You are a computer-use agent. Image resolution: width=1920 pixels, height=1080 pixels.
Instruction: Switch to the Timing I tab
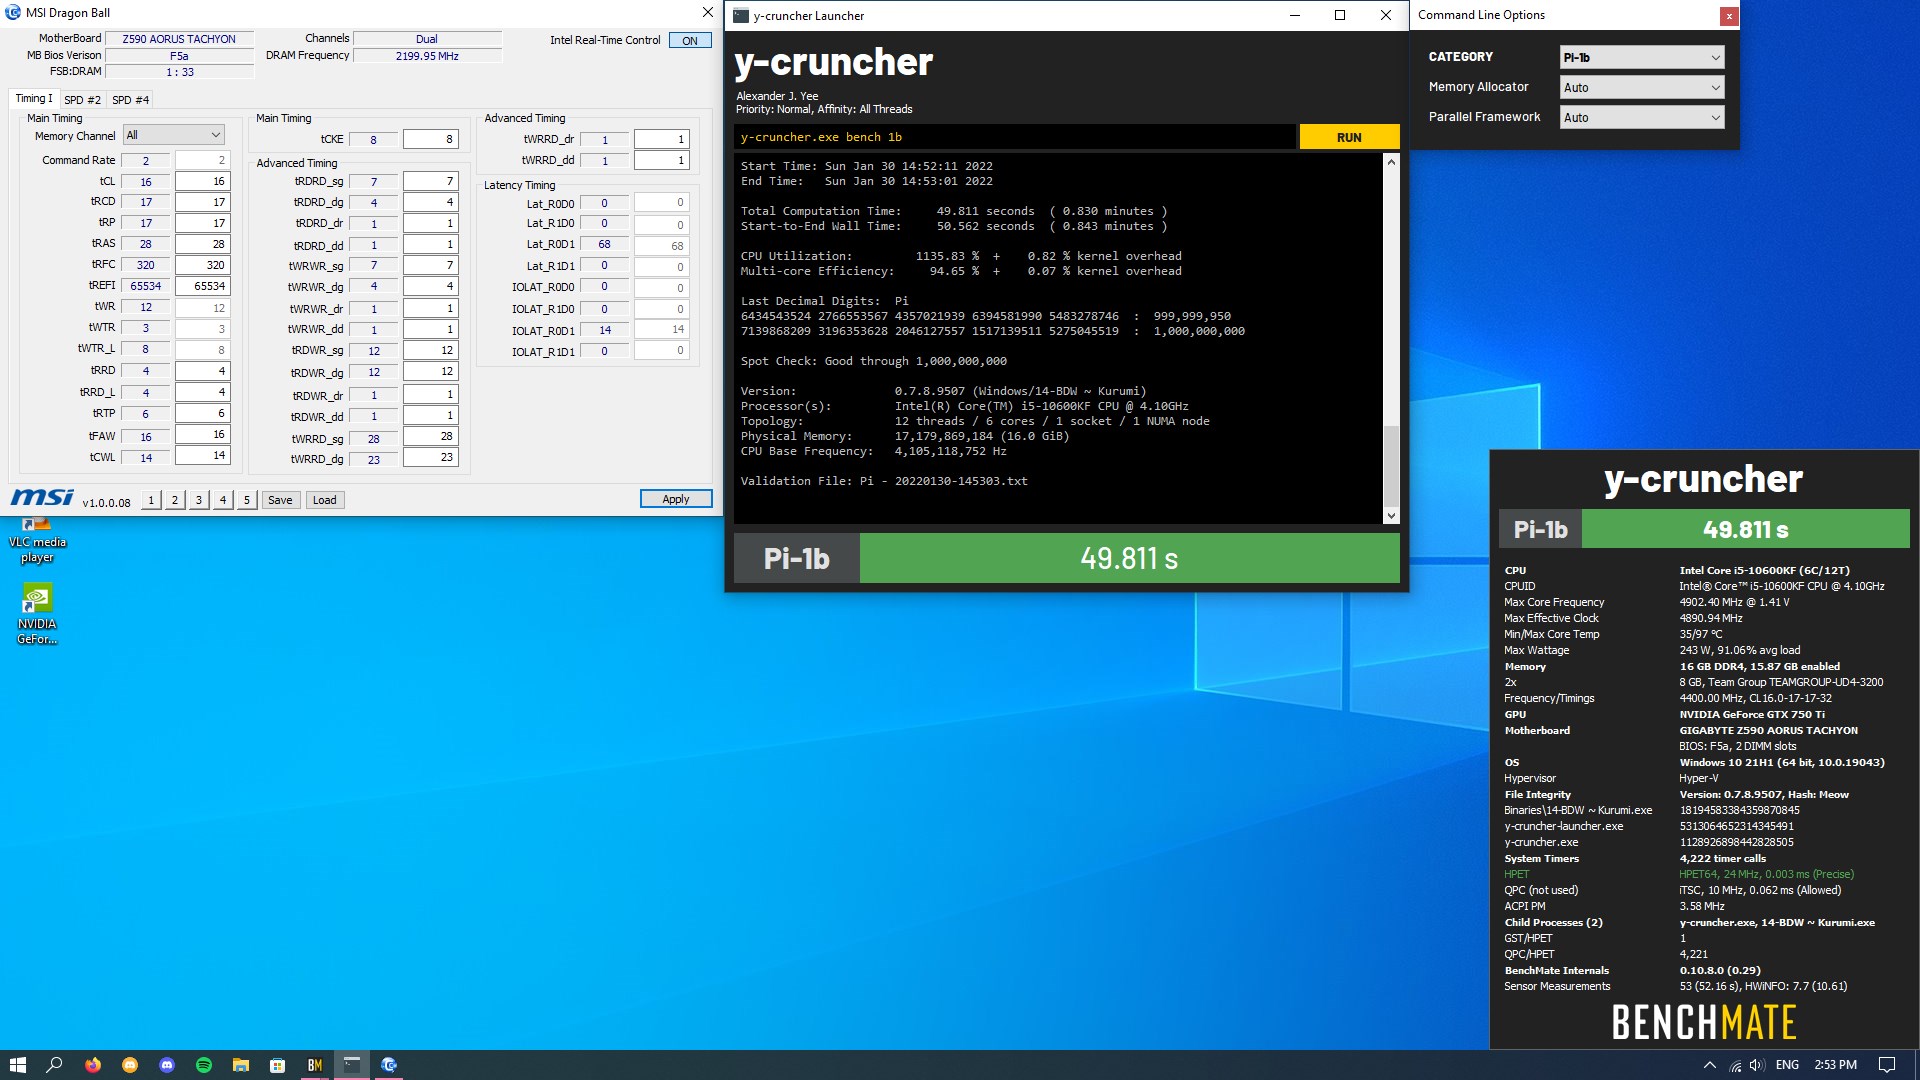pos(34,98)
